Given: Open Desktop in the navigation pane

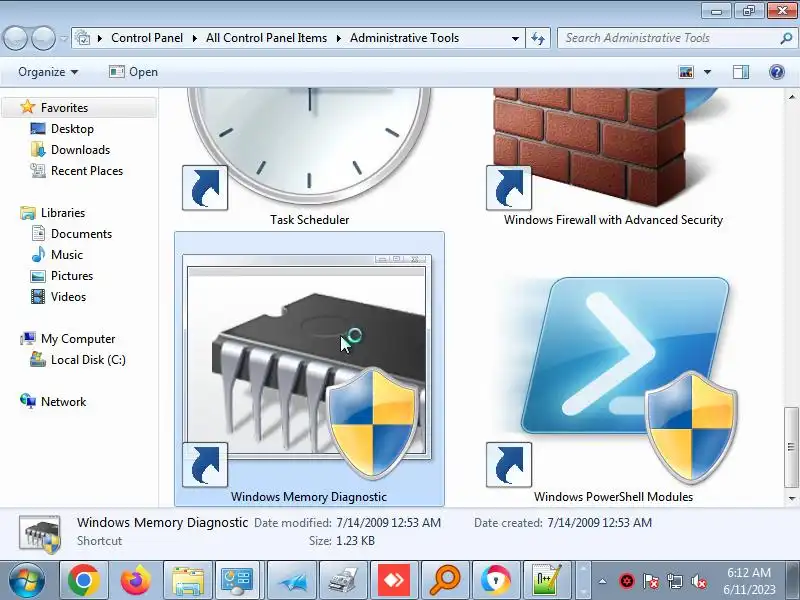Looking at the screenshot, I should [72, 129].
